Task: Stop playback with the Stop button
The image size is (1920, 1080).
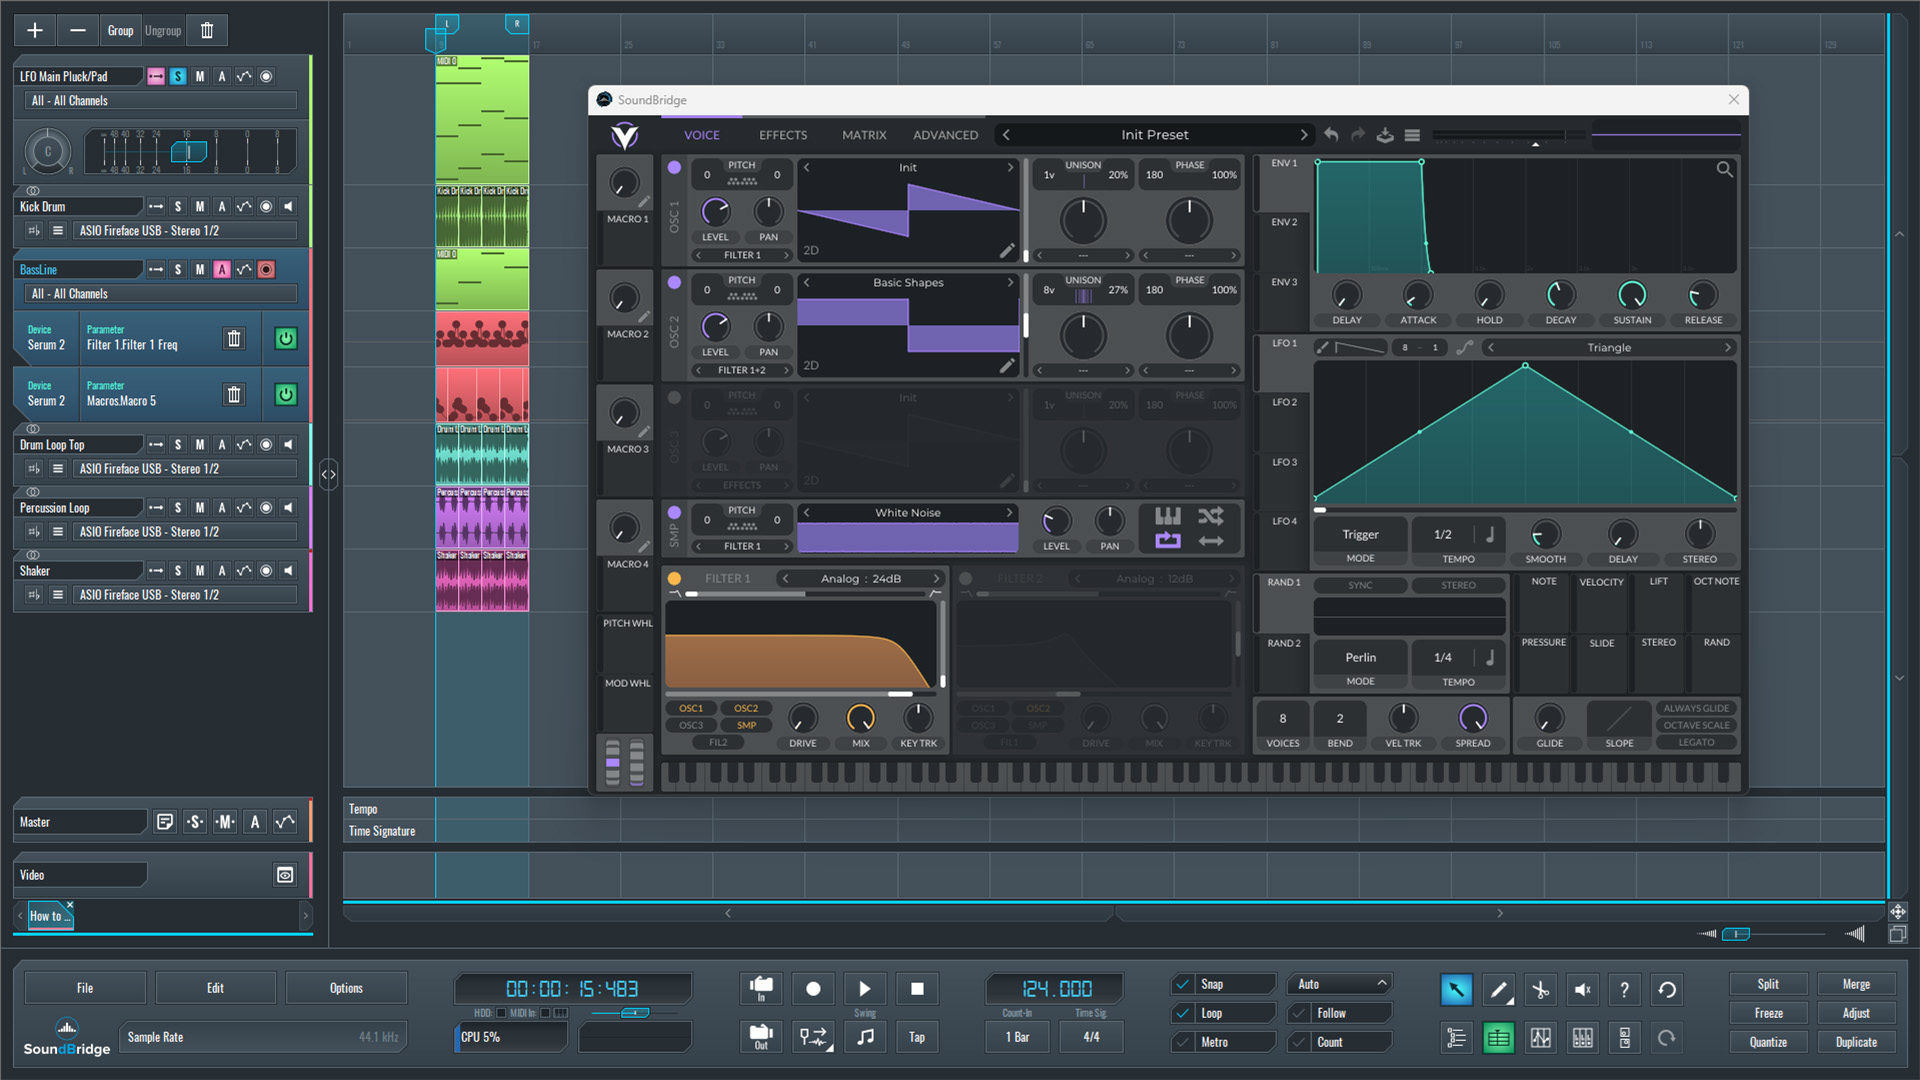Action: coord(917,989)
